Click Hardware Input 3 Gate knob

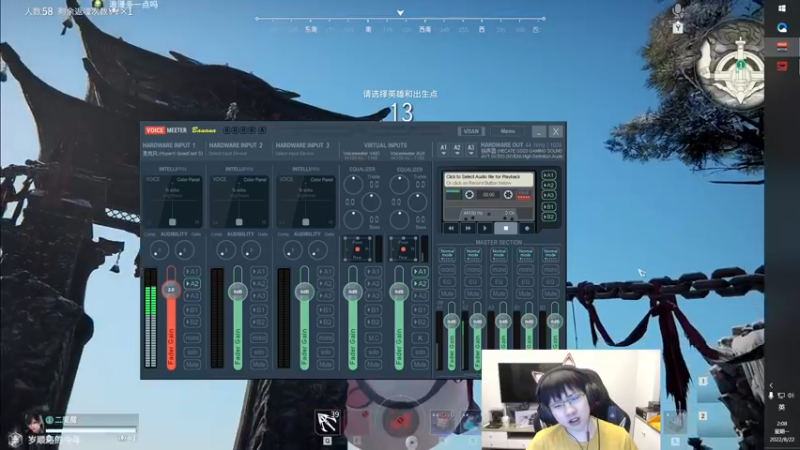(x=317, y=250)
